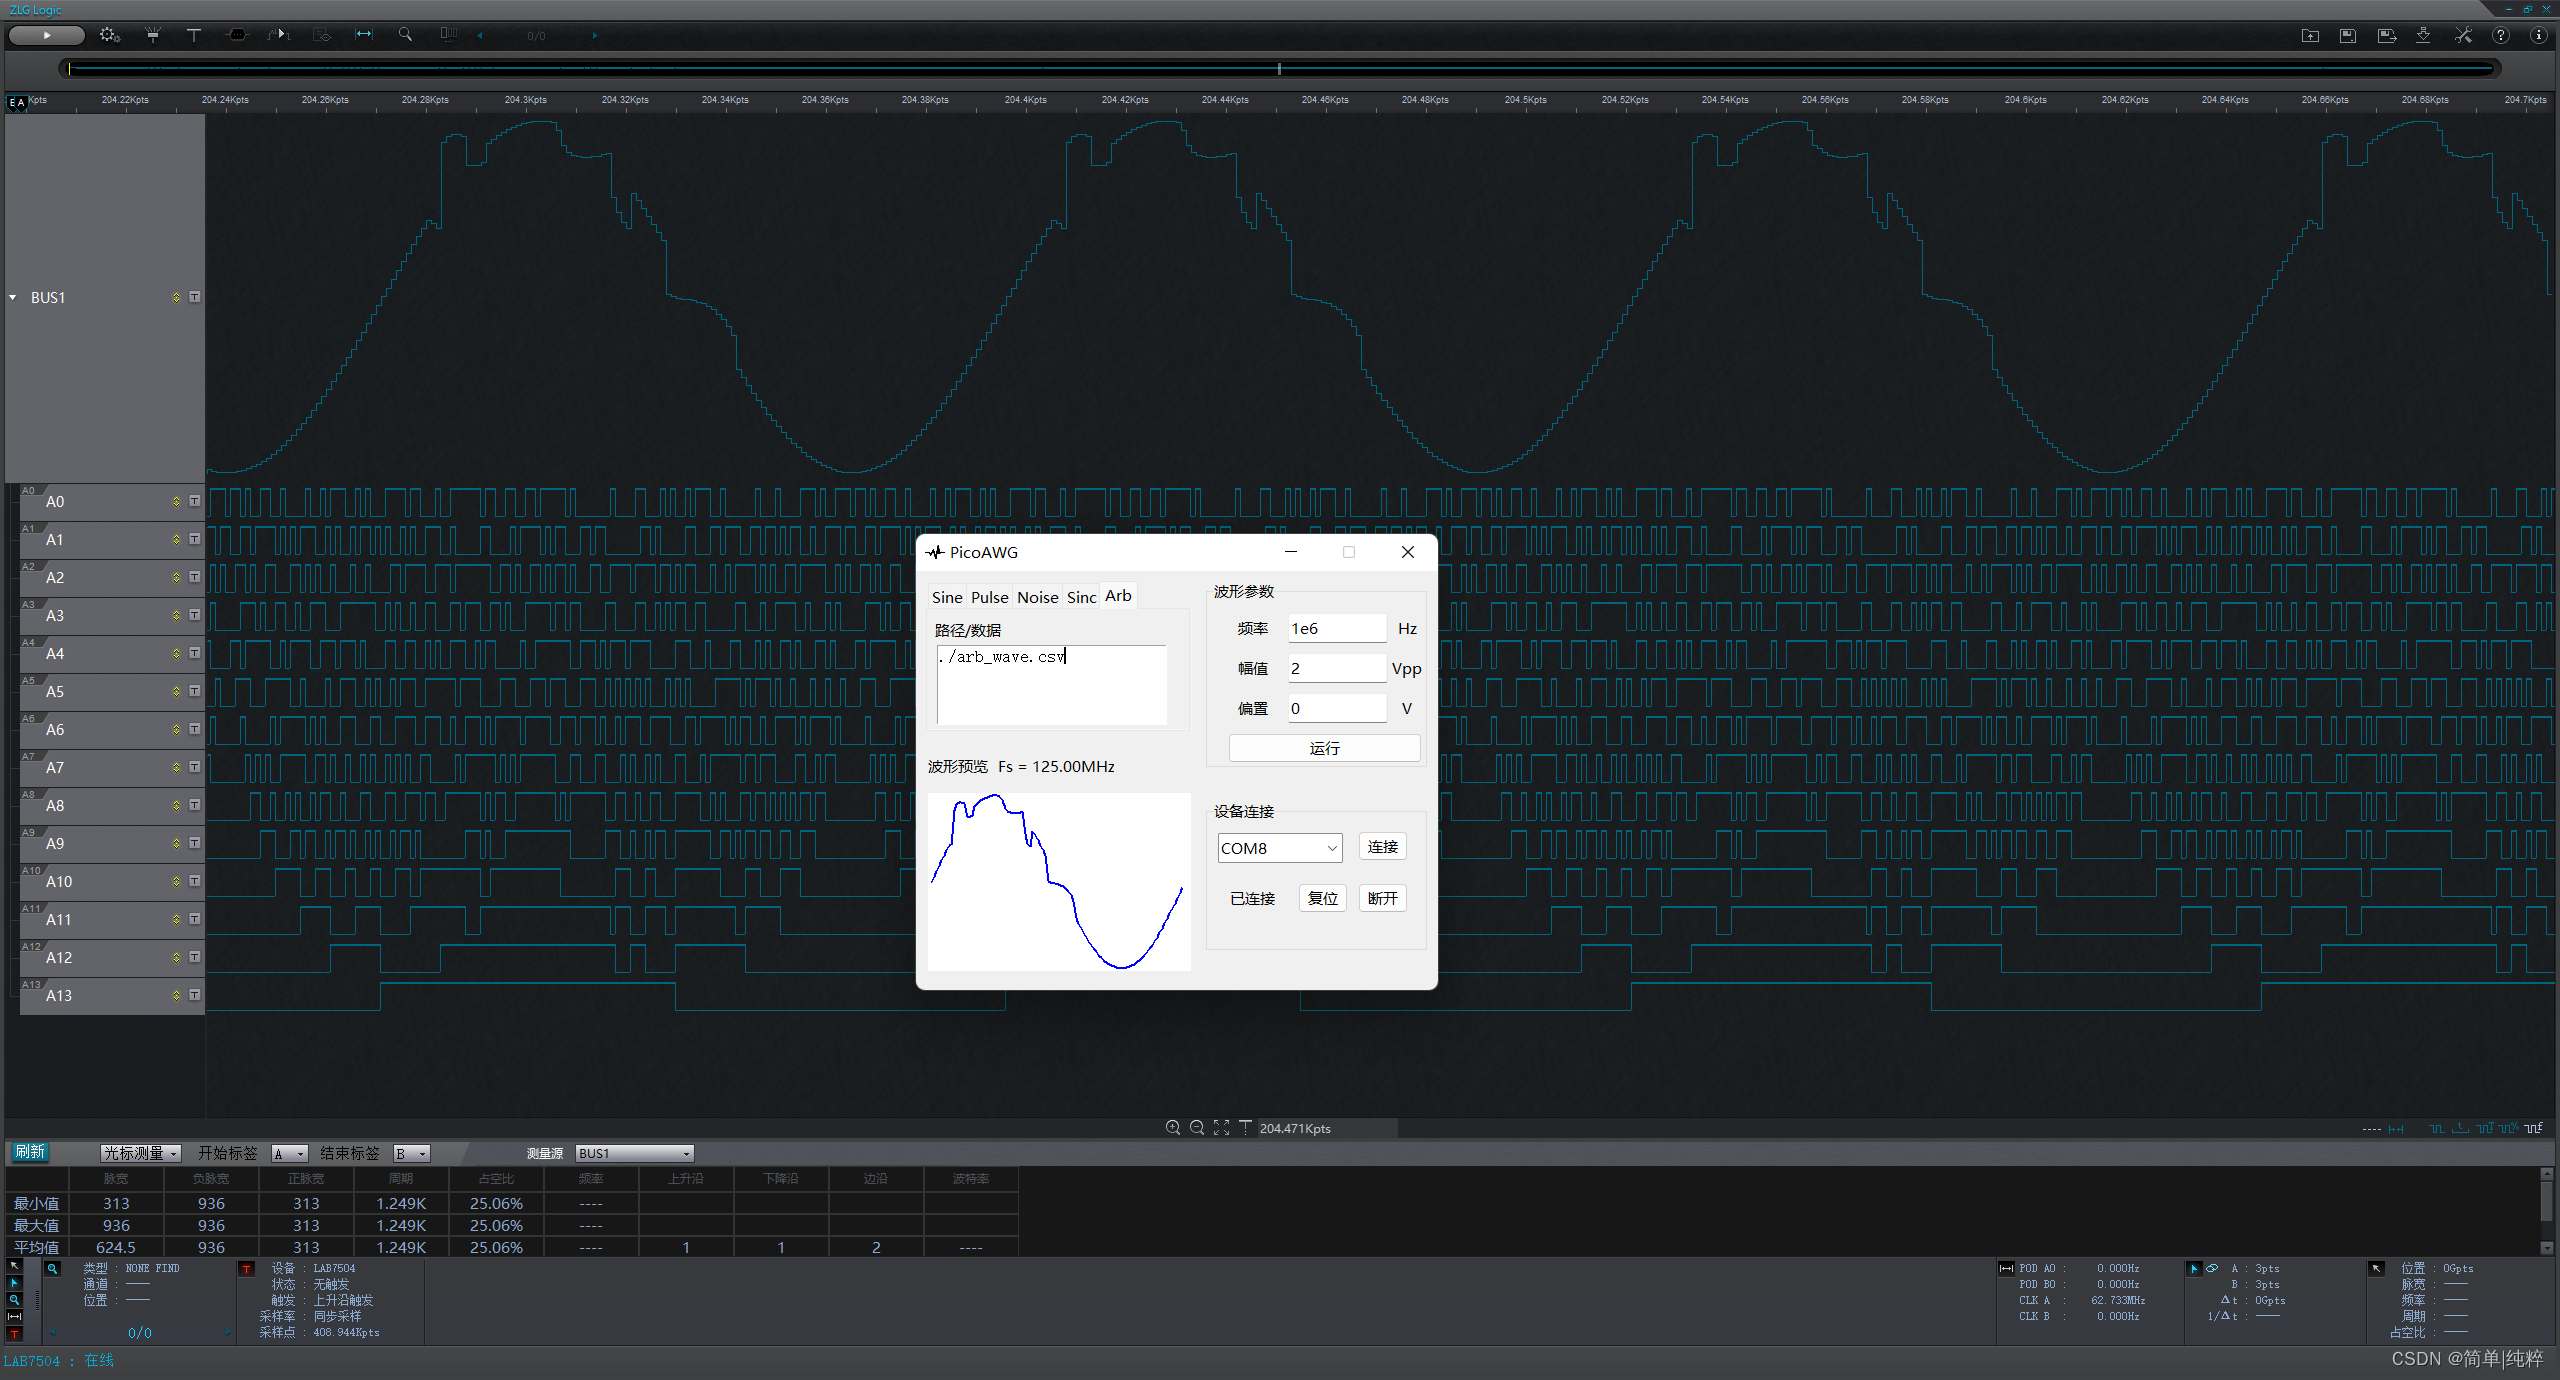
Task: Switch to the Sine waveform tab
Action: tap(946, 597)
